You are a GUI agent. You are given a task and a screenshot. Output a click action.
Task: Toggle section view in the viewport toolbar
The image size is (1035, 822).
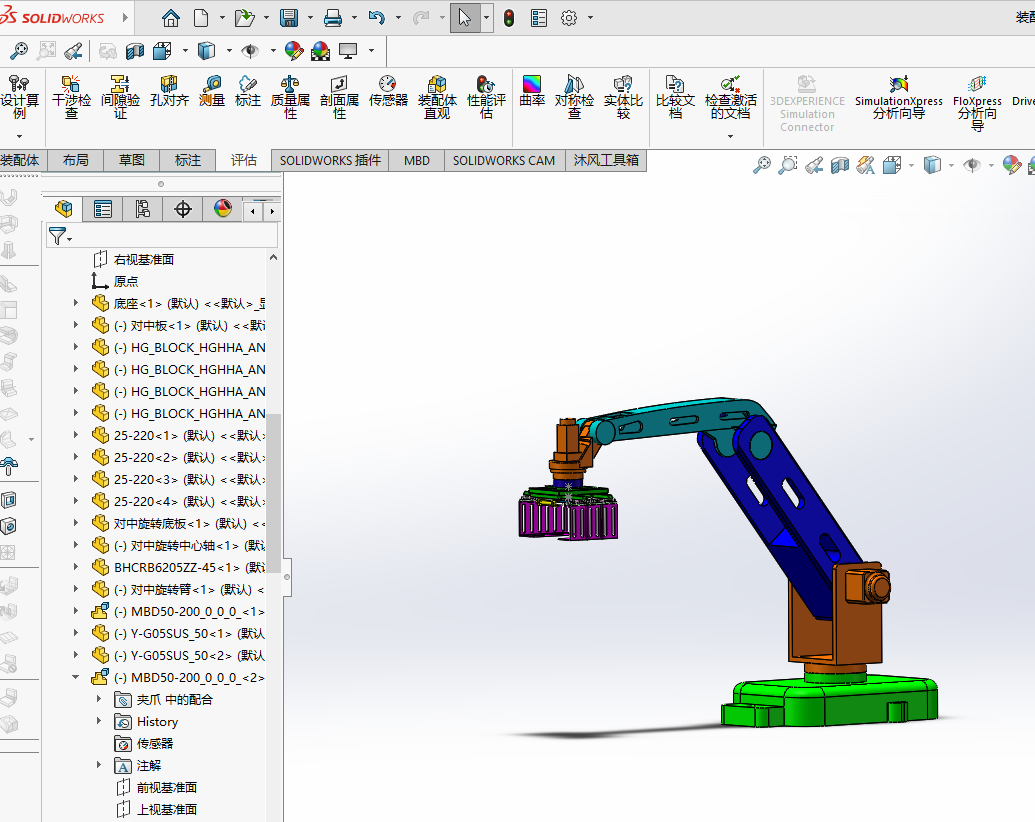click(840, 165)
